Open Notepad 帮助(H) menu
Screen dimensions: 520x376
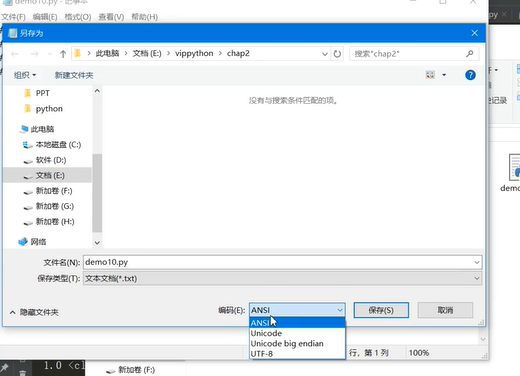point(144,17)
